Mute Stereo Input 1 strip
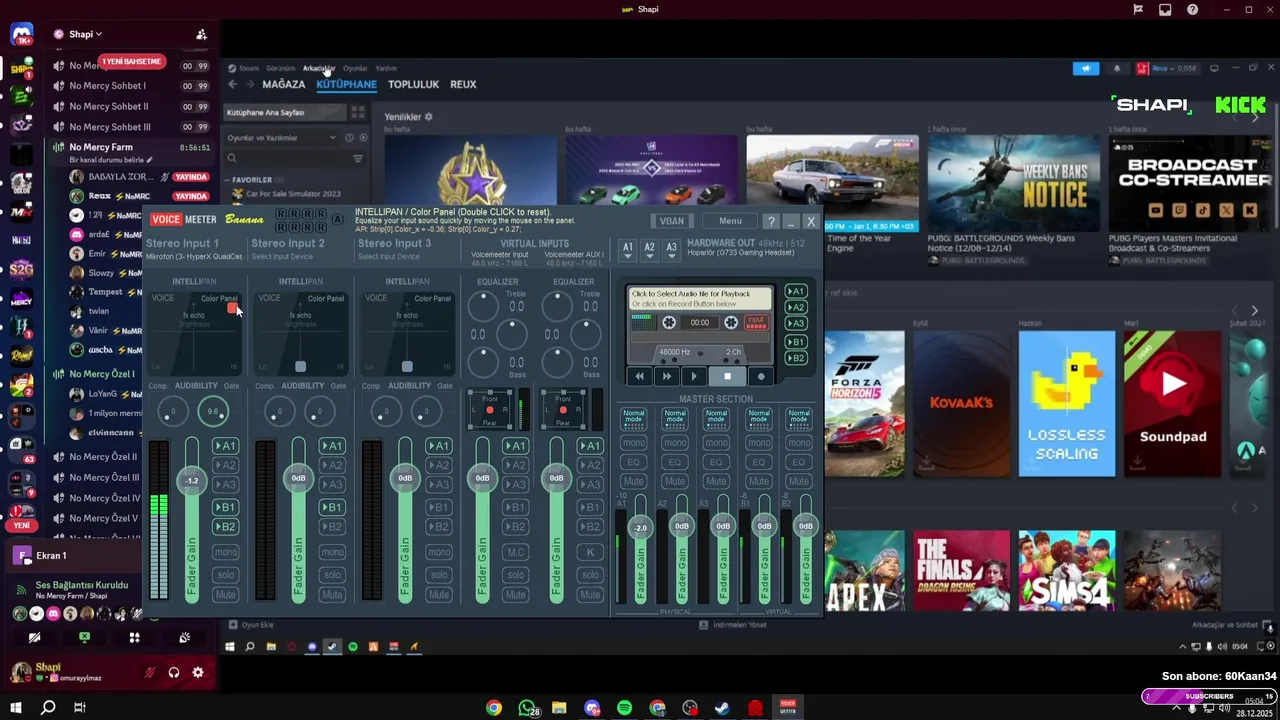 (226, 595)
